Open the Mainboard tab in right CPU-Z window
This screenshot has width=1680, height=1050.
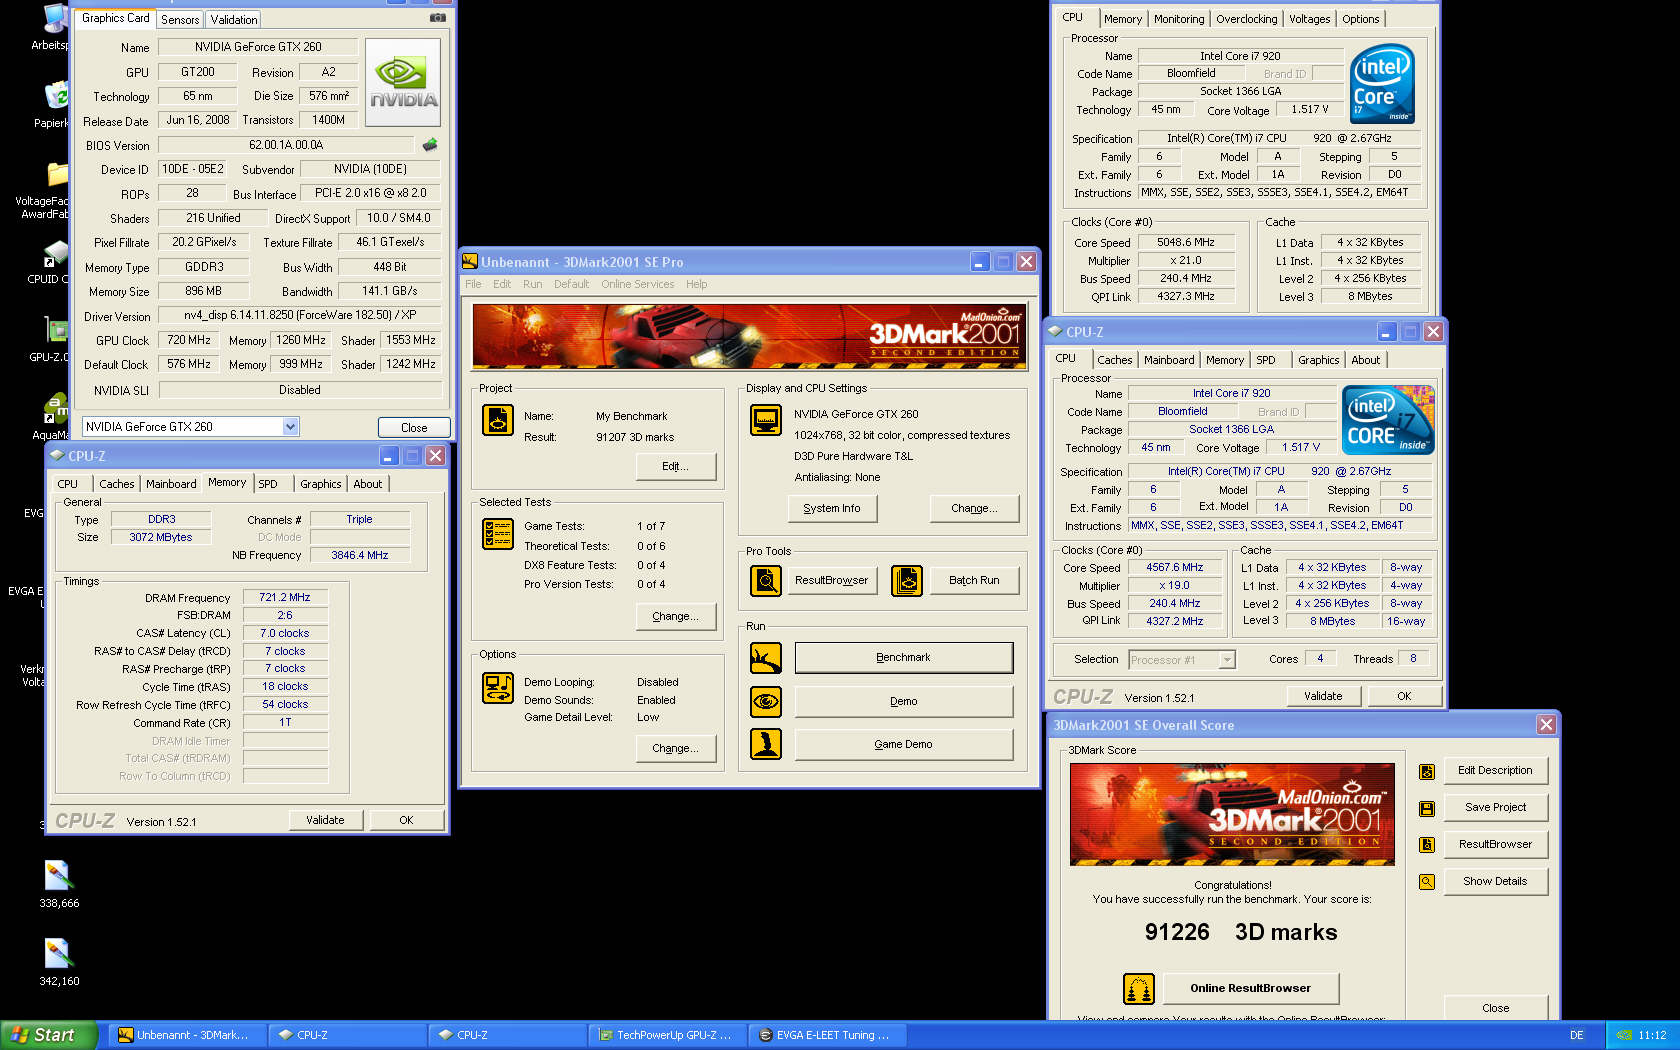pyautogui.click(x=1169, y=360)
